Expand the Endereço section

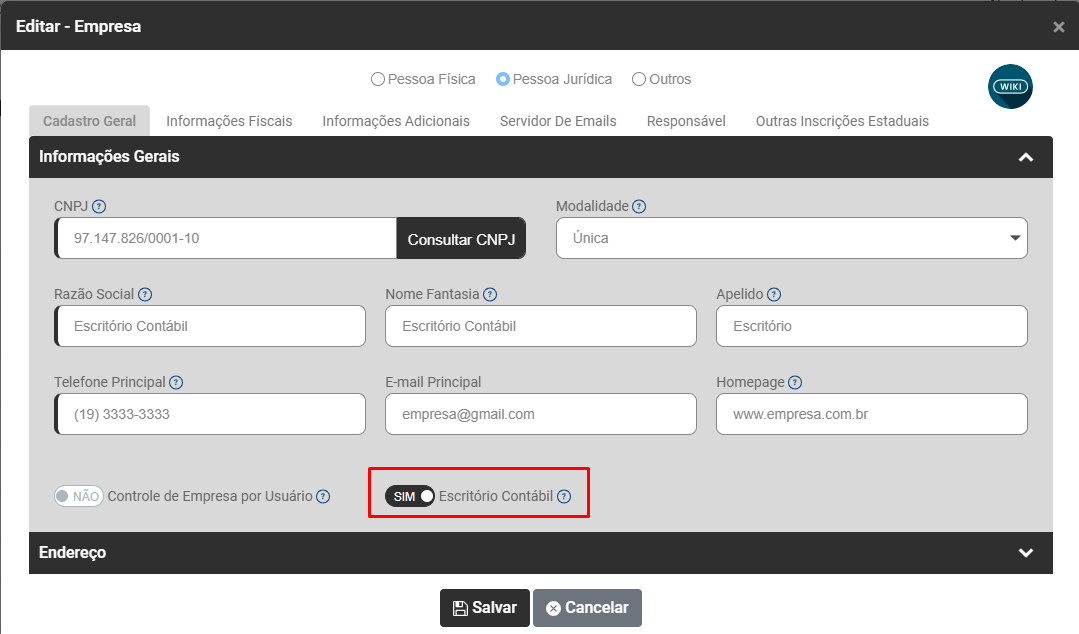(x=1025, y=553)
